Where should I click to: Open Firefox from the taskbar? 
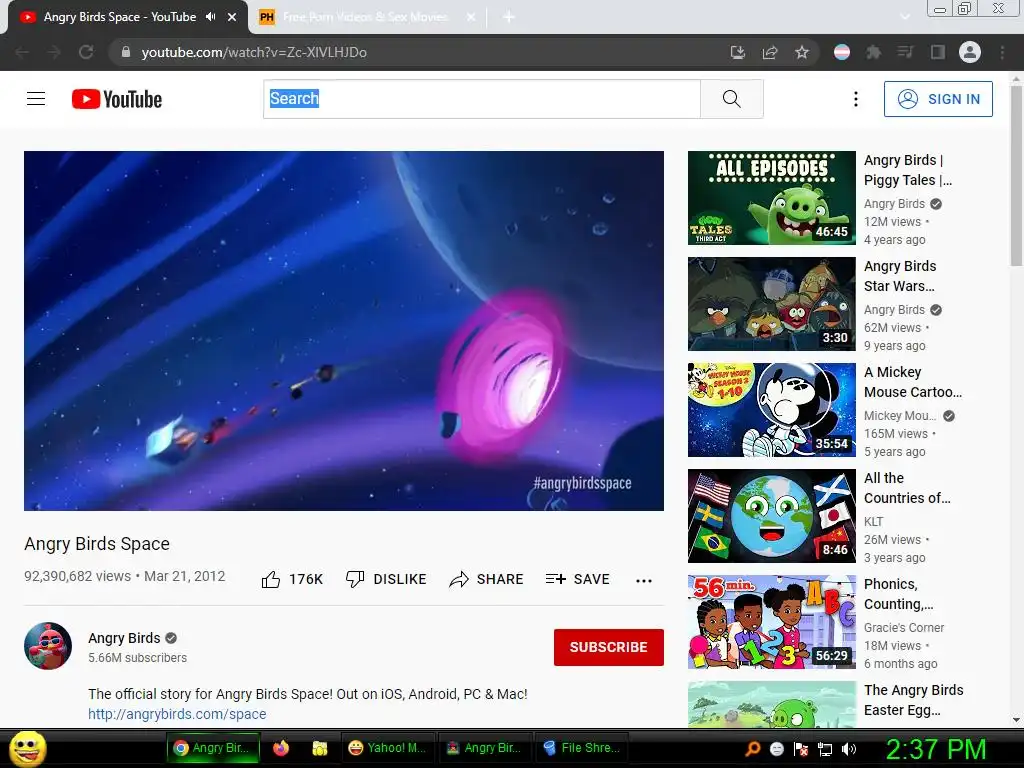[x=281, y=748]
